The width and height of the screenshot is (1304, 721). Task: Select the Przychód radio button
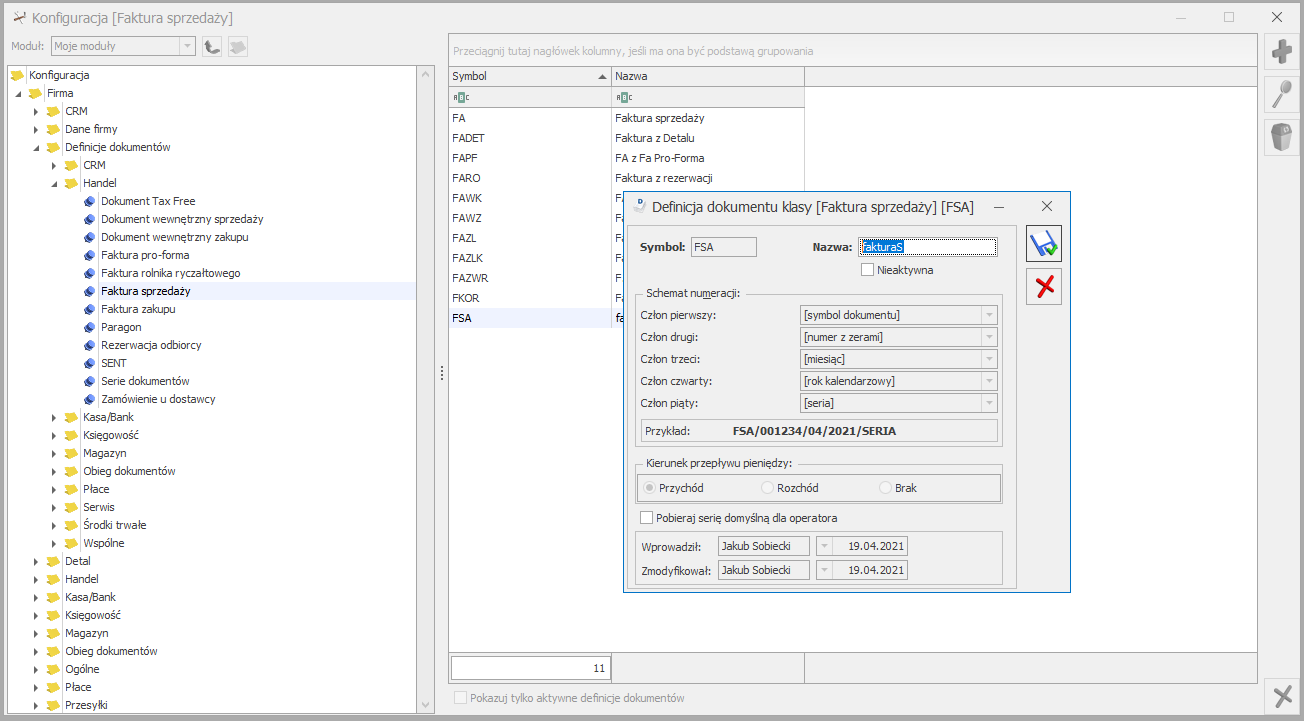point(650,488)
